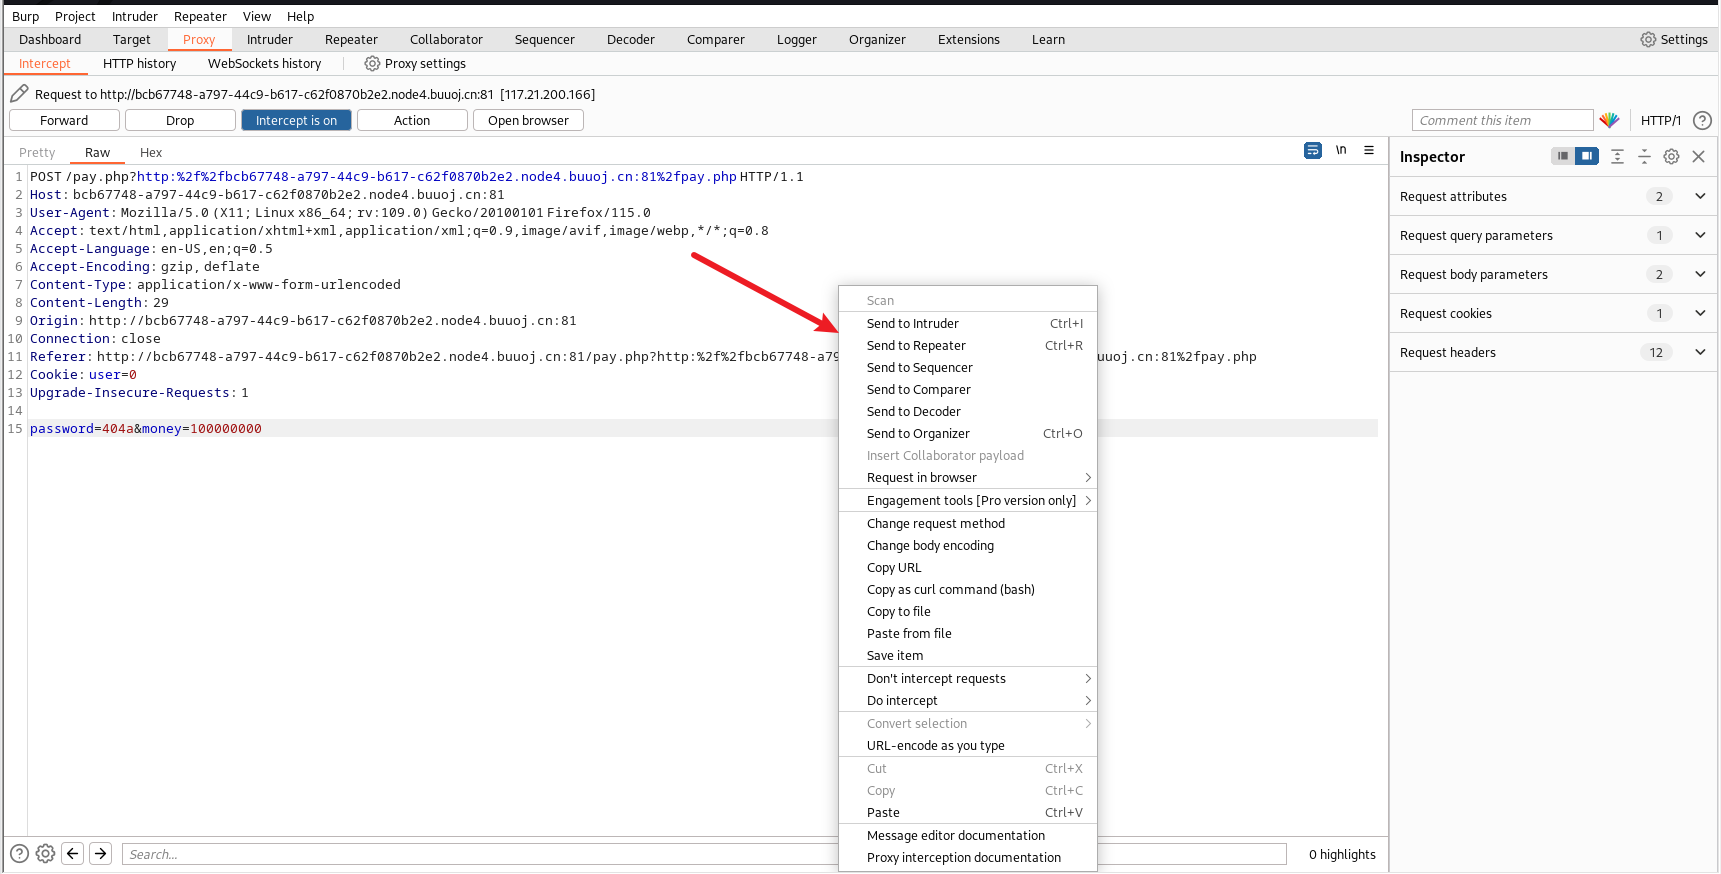
Task: Select Change request method
Action: point(968,523)
